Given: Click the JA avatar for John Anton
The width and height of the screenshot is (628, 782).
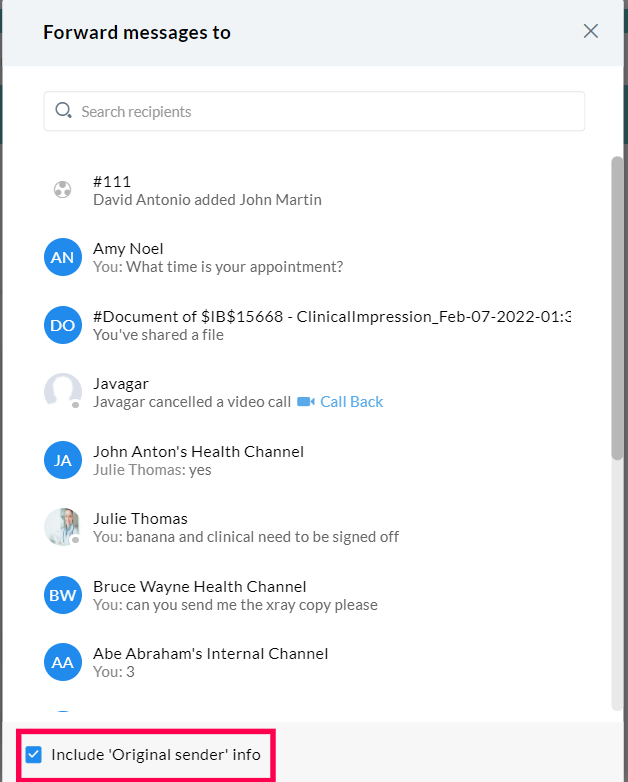Looking at the screenshot, I should click(x=62, y=460).
